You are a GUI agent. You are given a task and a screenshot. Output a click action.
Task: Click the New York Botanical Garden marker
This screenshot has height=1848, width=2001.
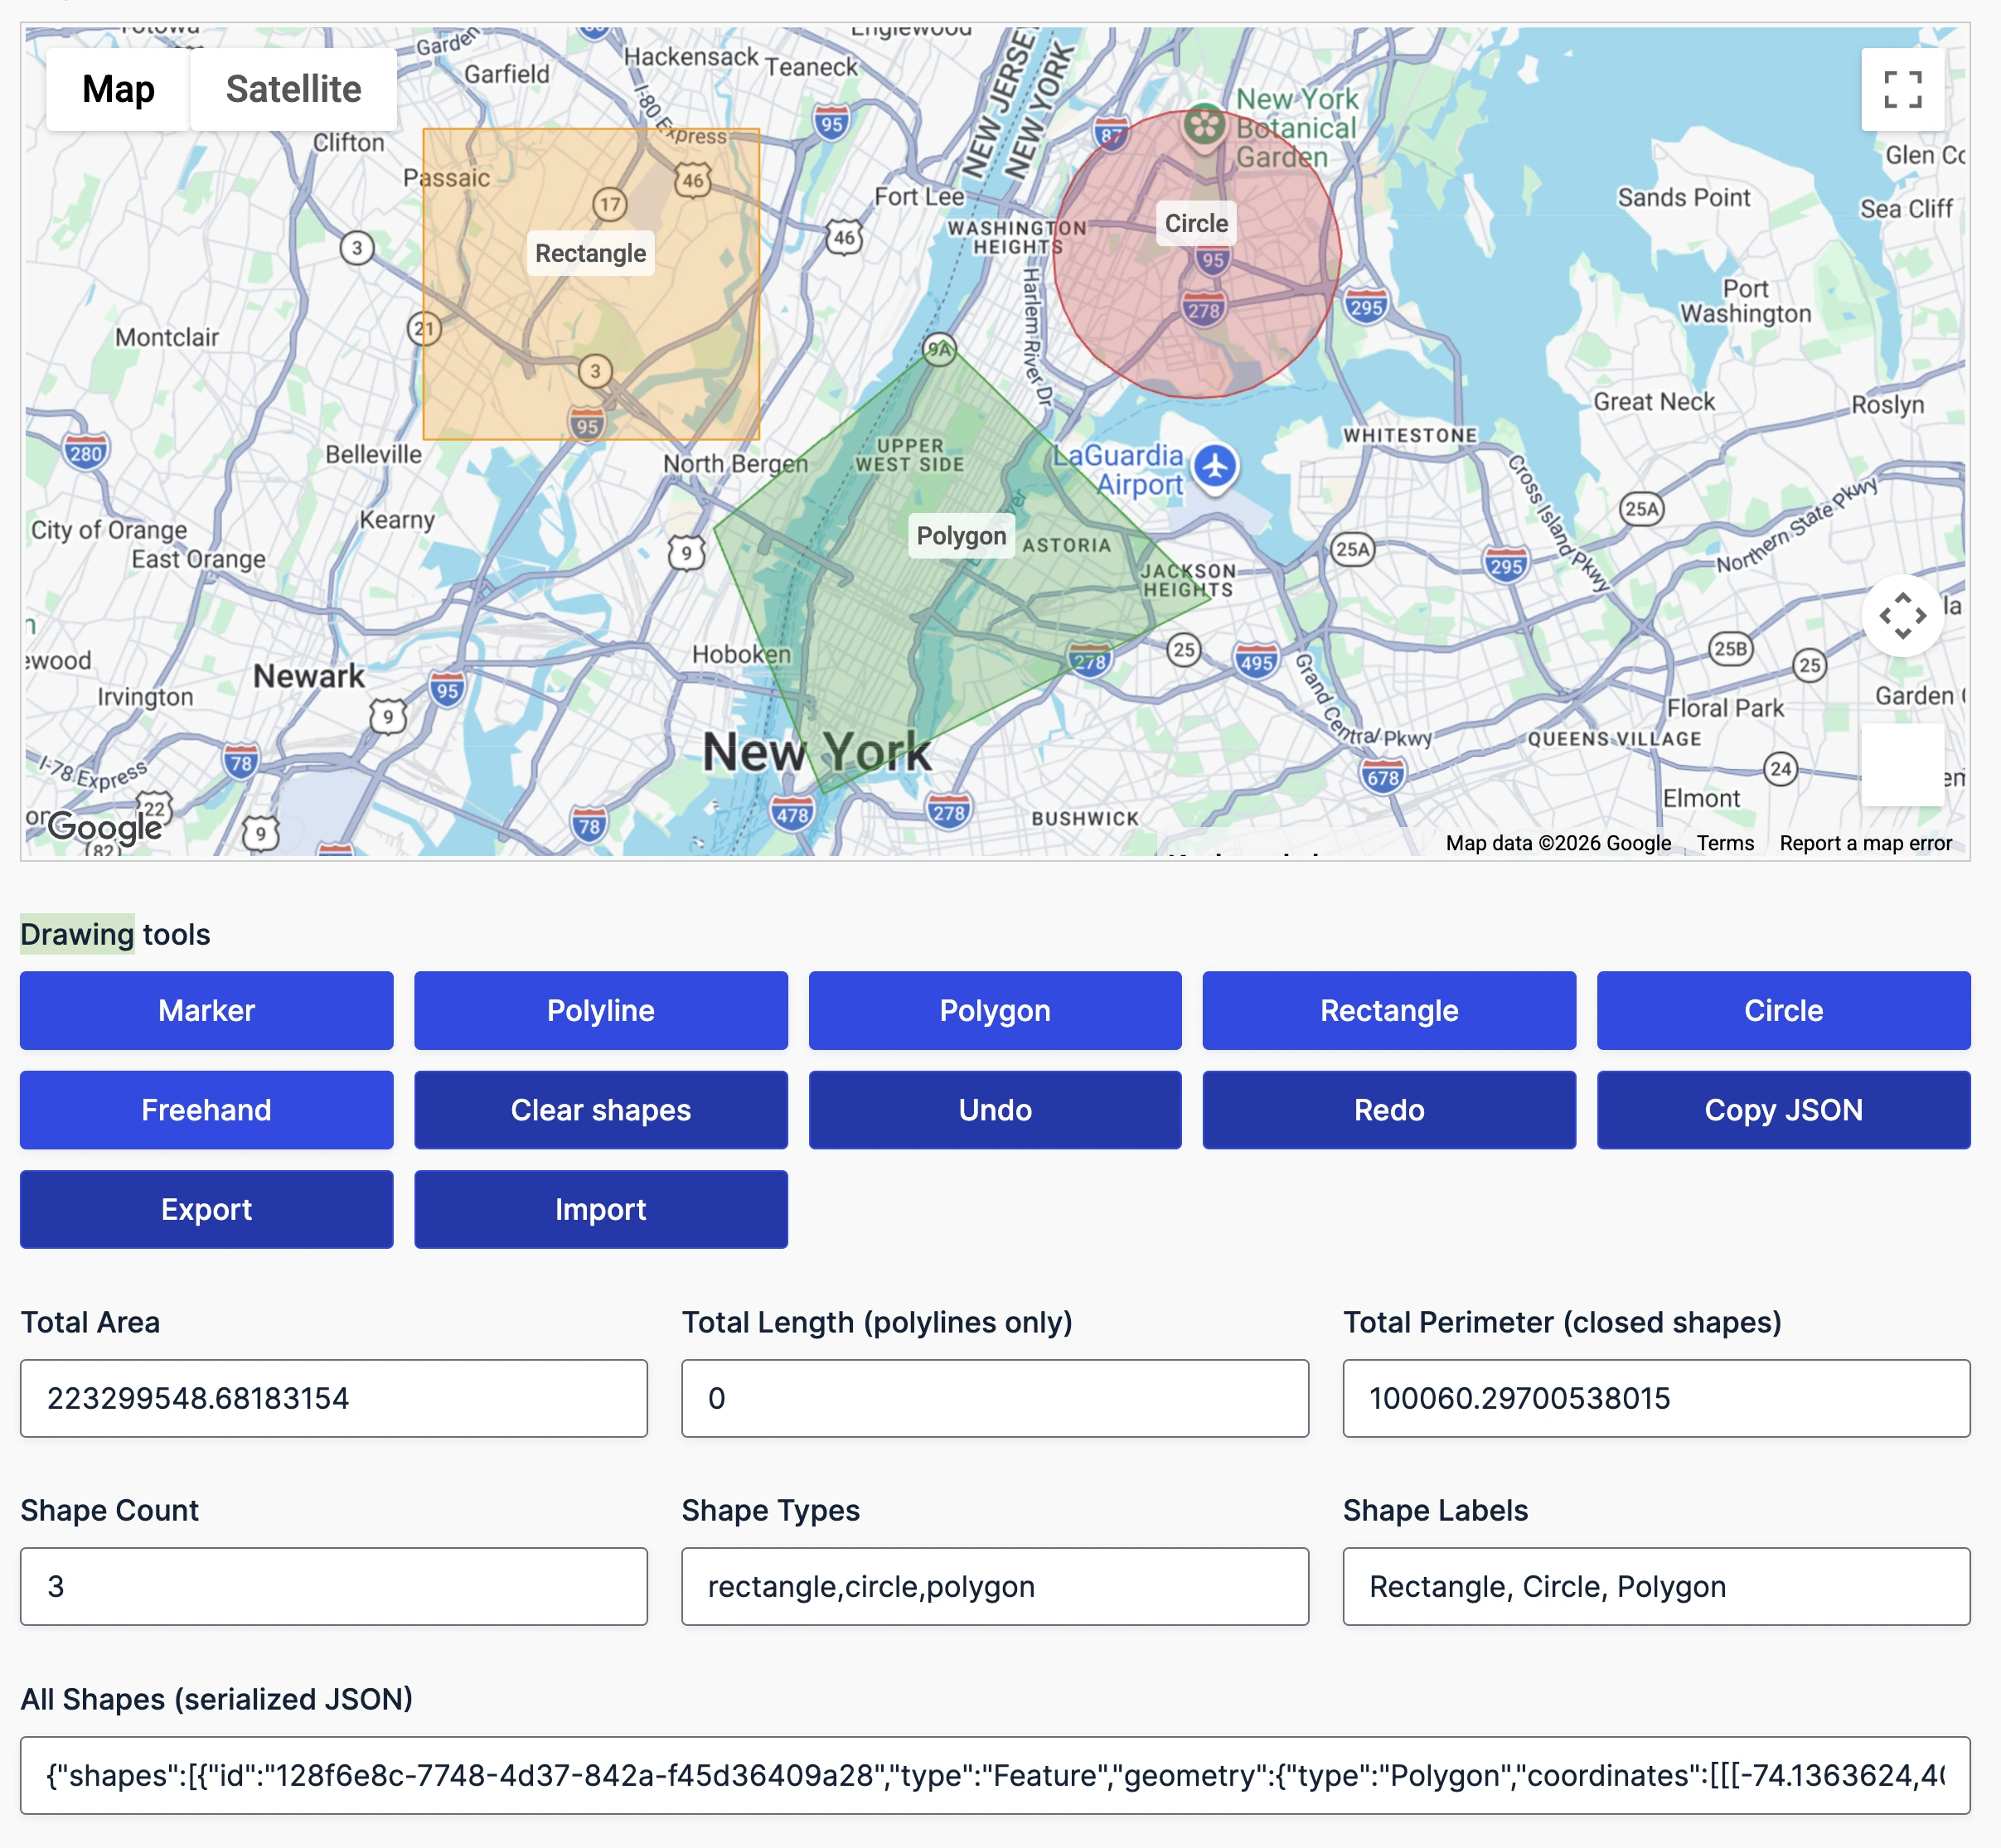pyautogui.click(x=1205, y=127)
